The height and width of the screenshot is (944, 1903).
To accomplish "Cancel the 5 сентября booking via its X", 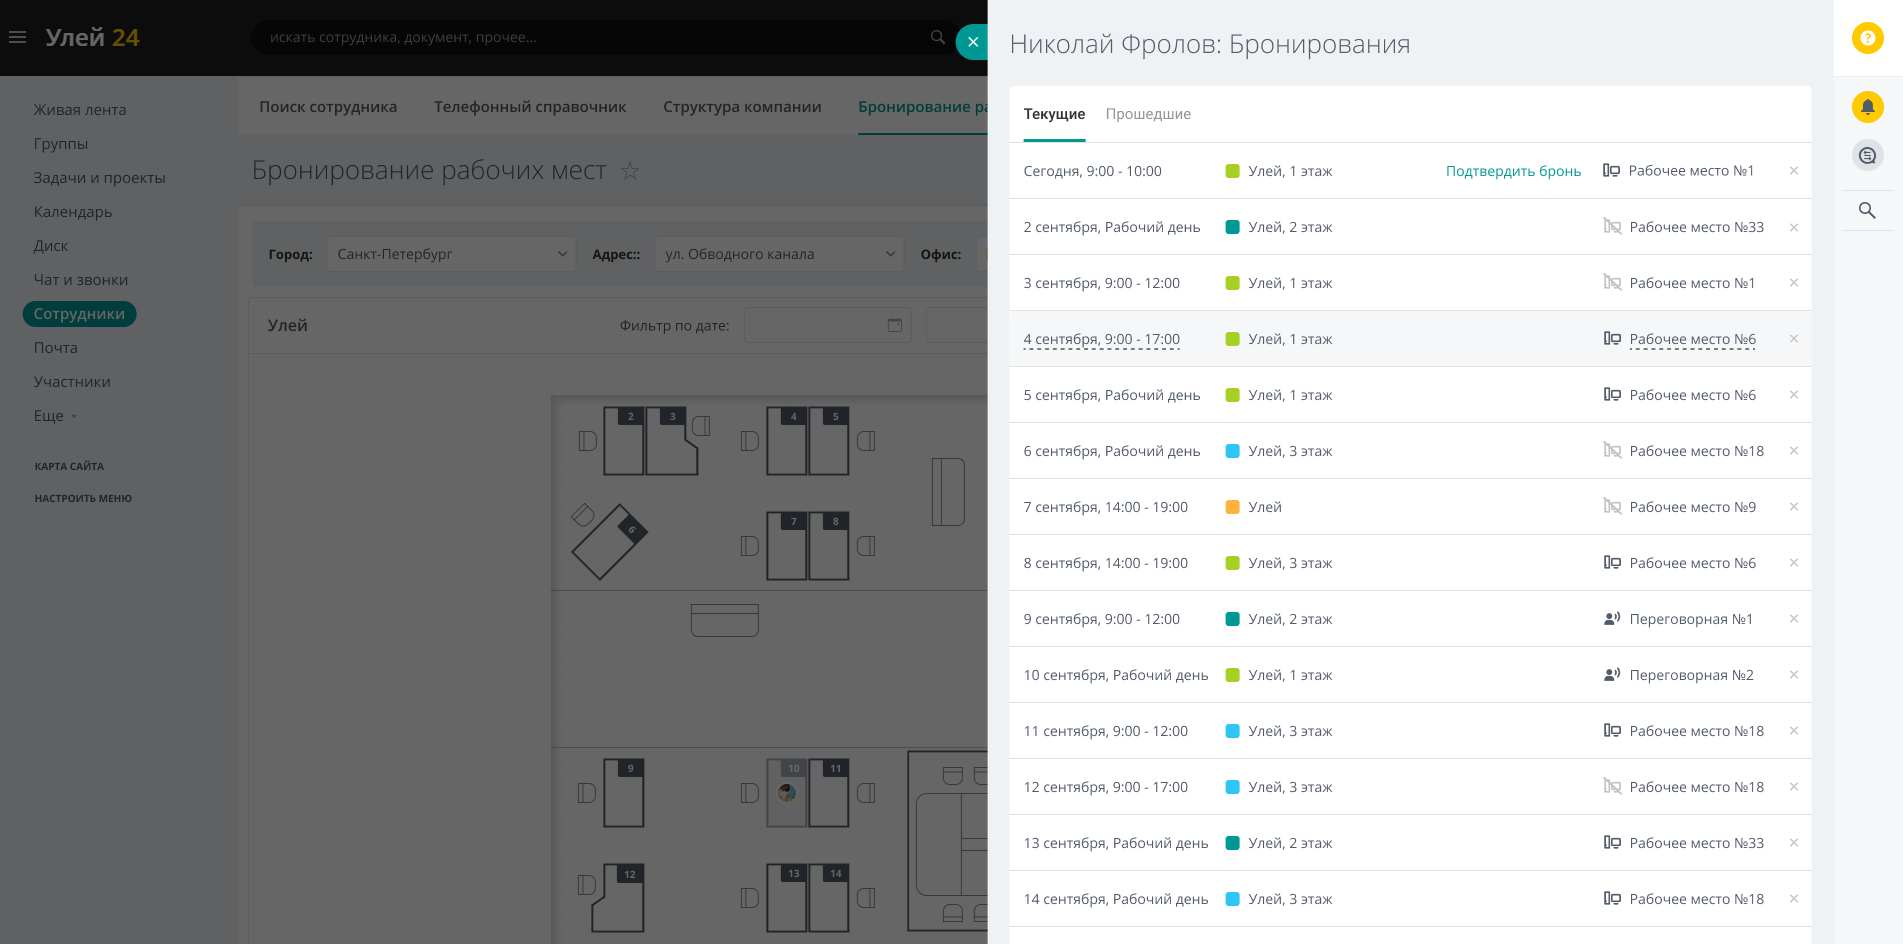I will tap(1794, 395).
